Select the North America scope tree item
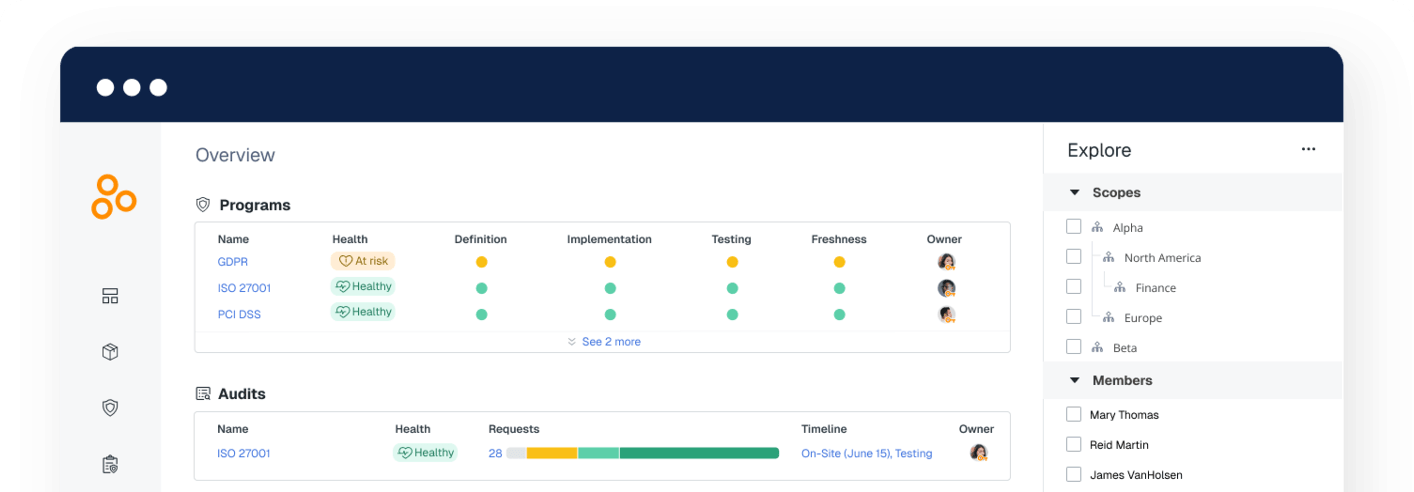The width and height of the screenshot is (1414, 492). click(x=1162, y=258)
